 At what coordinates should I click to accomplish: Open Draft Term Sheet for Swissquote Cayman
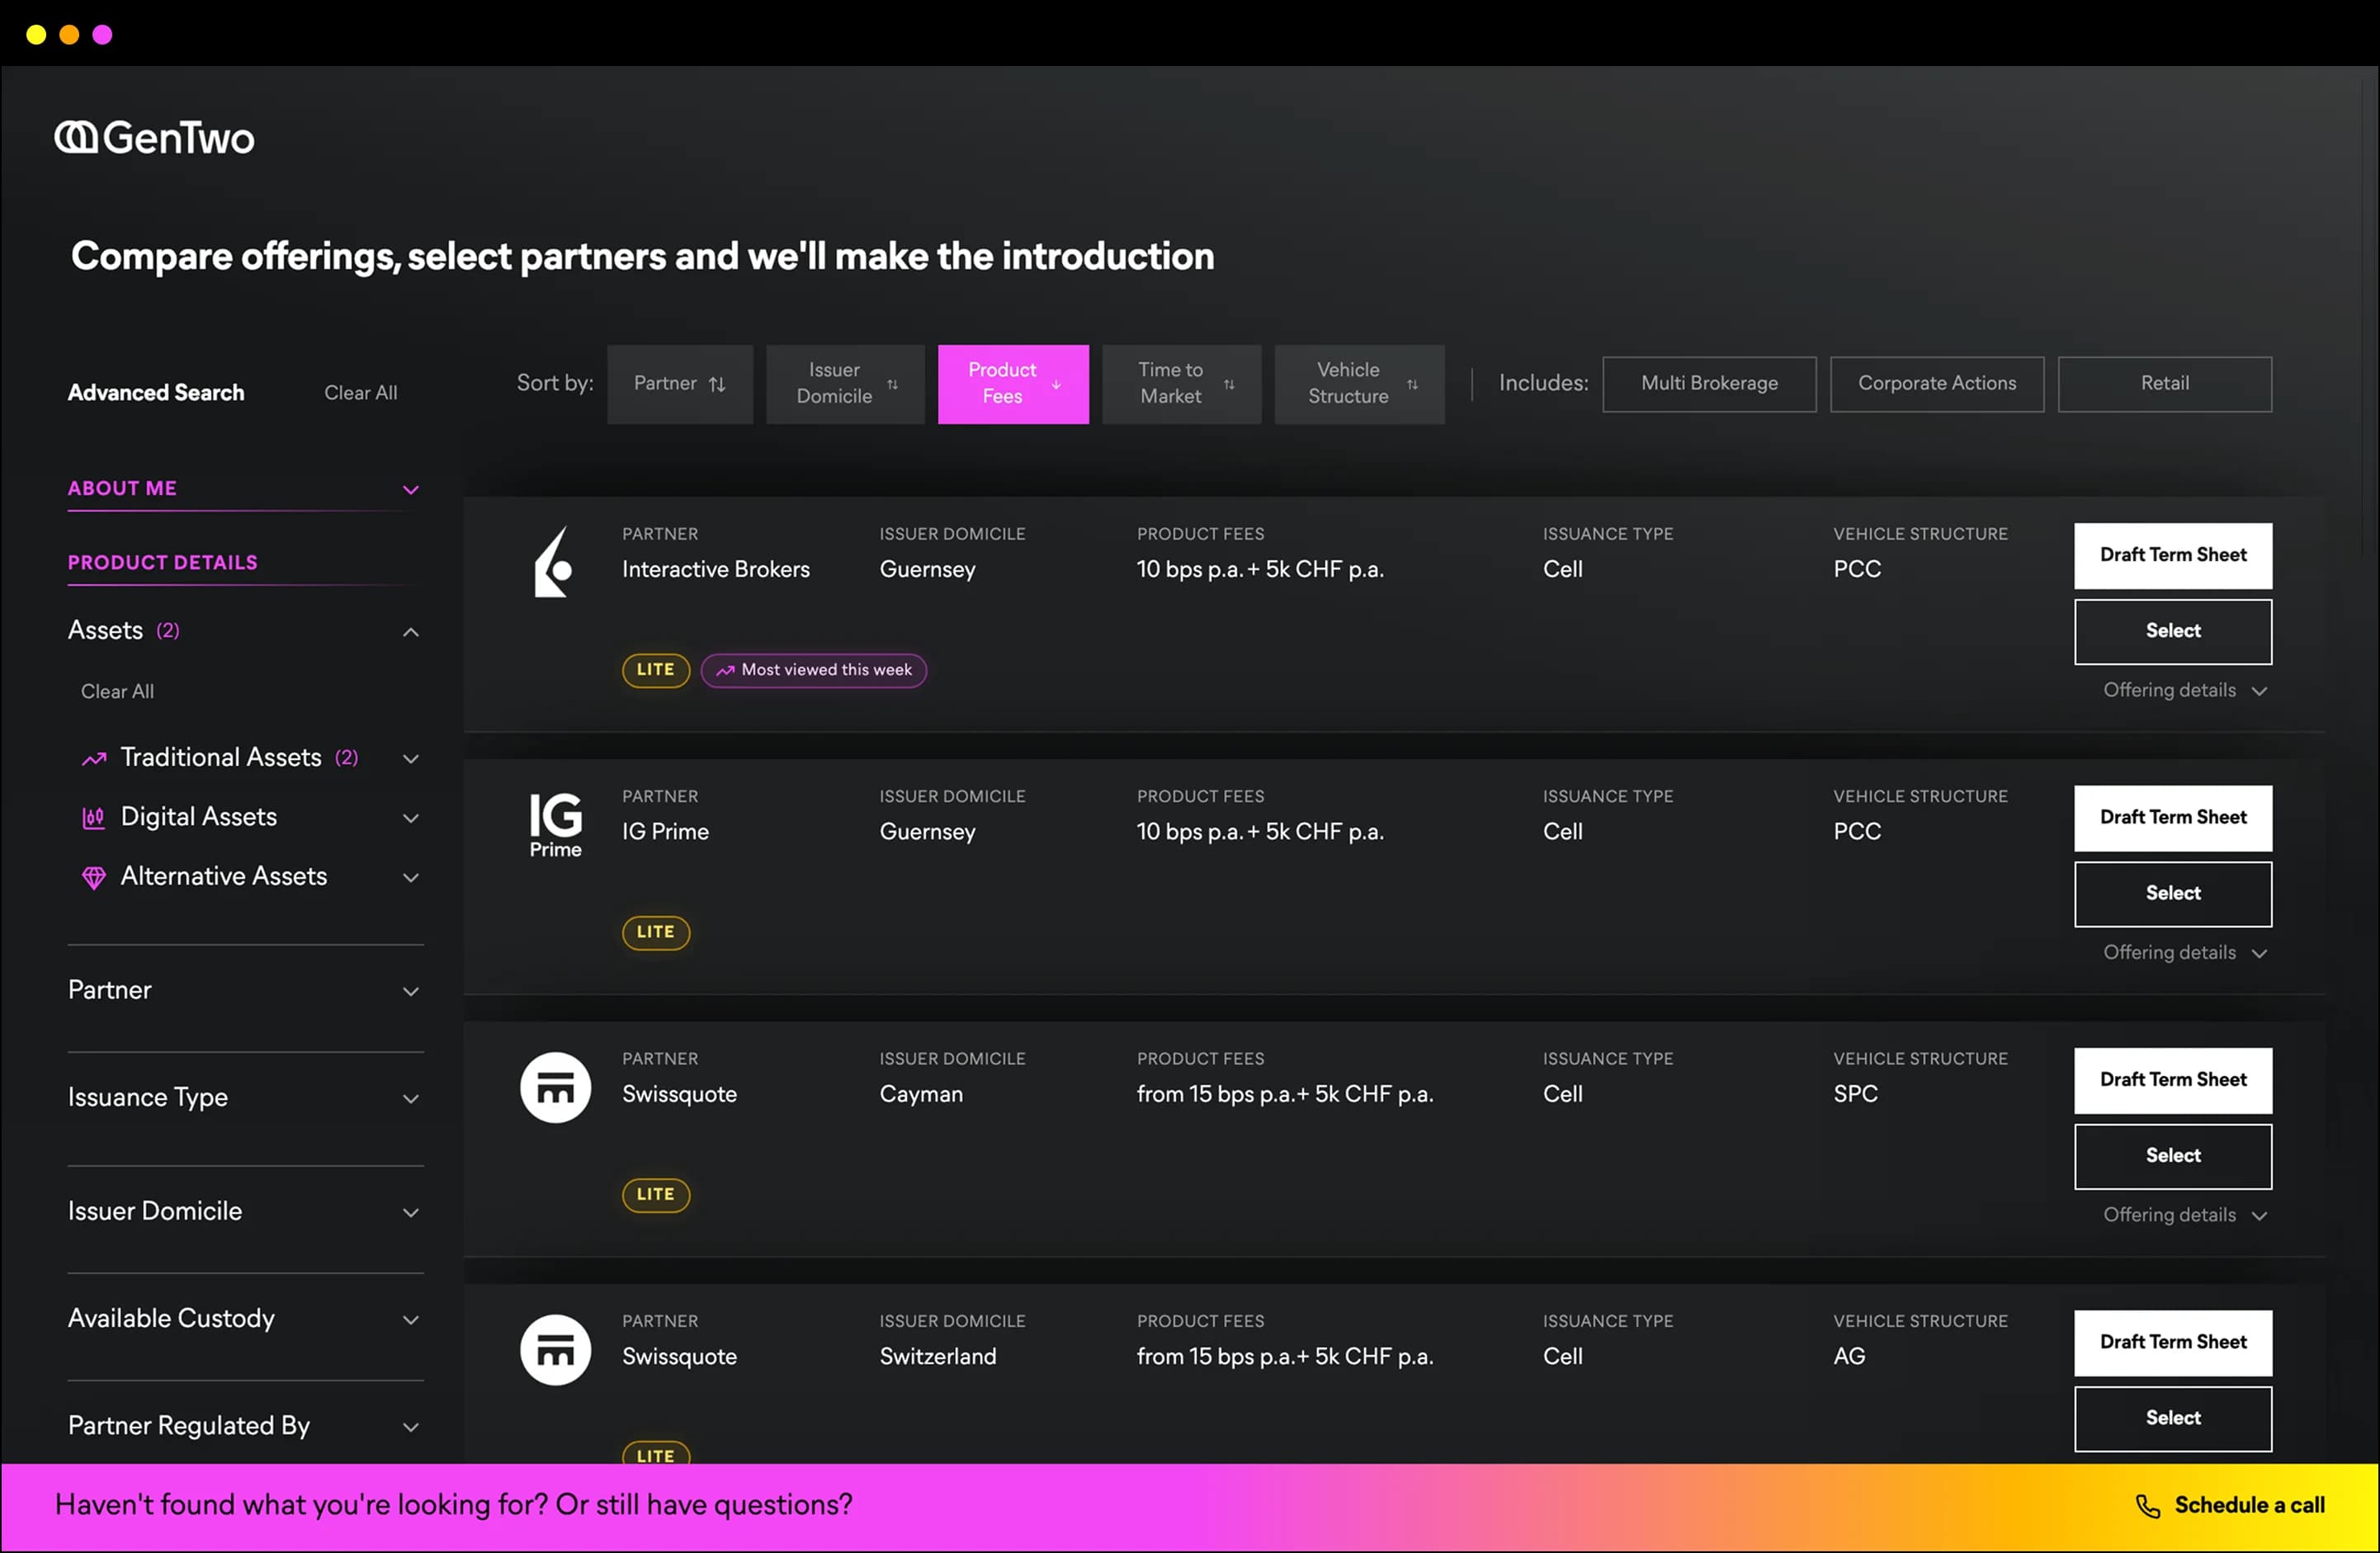pos(2172,1080)
